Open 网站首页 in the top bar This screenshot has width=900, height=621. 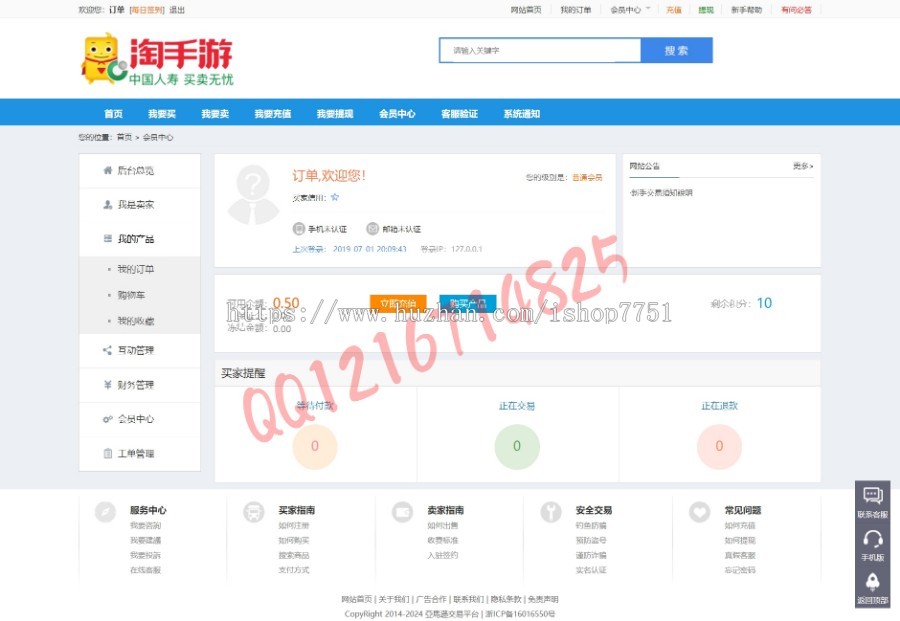[526, 10]
